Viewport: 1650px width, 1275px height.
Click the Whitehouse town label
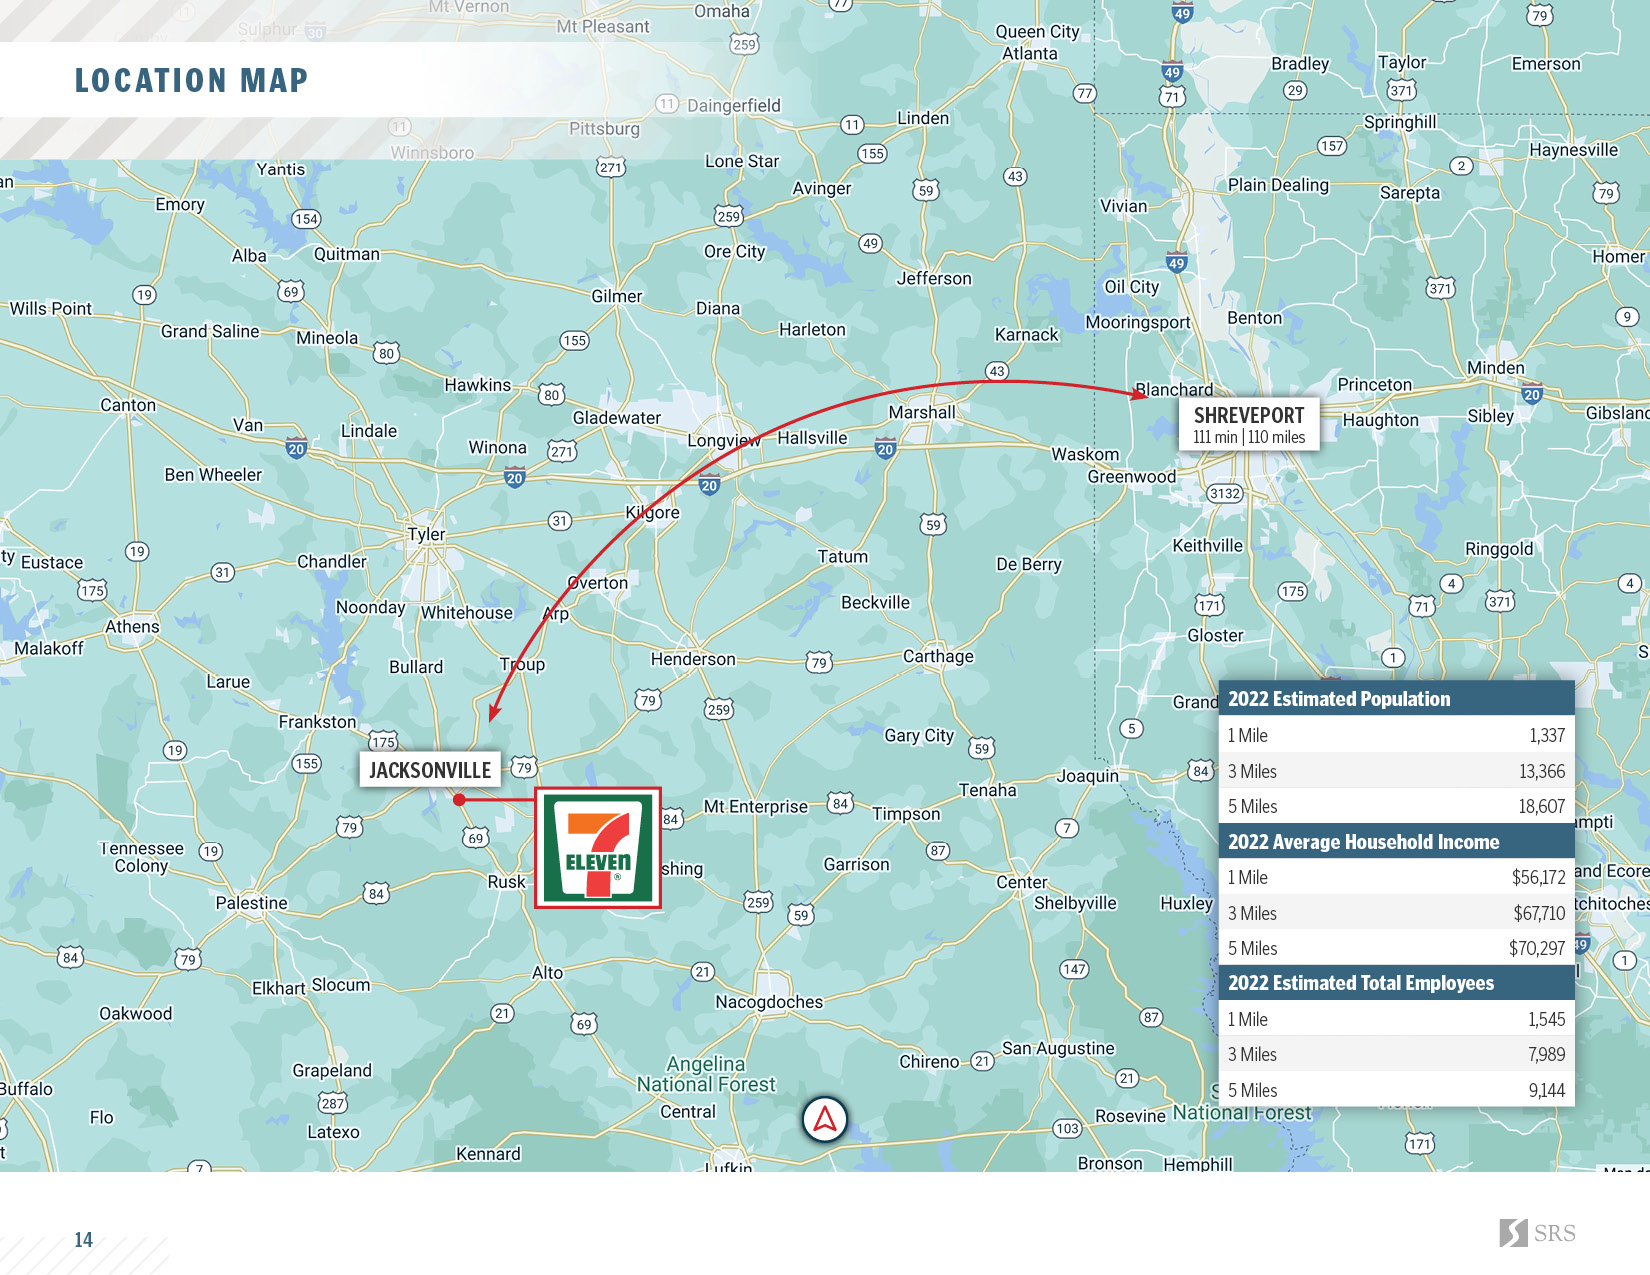pyautogui.click(x=467, y=612)
